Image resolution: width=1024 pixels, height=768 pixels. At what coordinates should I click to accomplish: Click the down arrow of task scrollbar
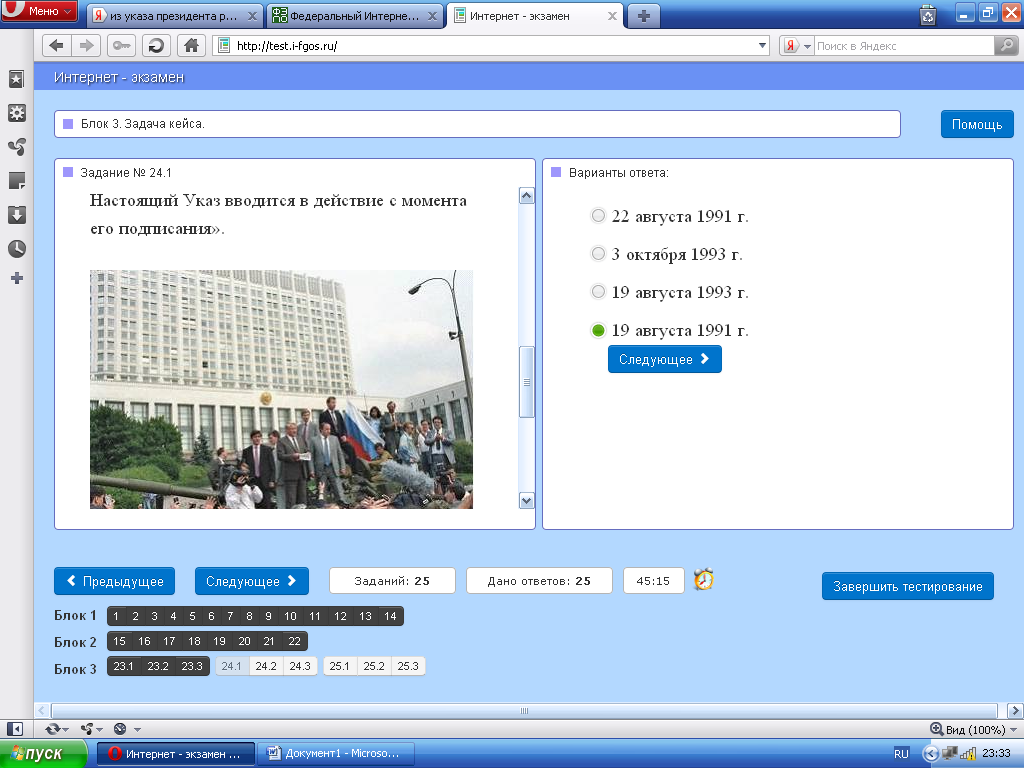526,501
